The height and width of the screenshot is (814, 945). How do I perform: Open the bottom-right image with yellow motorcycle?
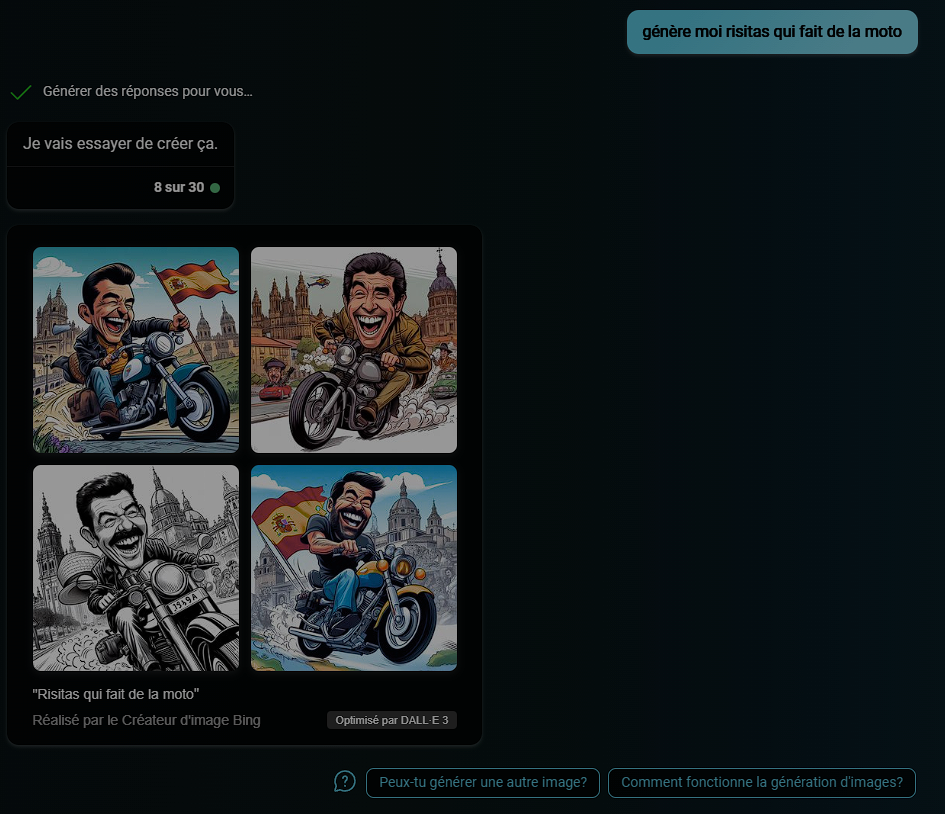coord(354,568)
